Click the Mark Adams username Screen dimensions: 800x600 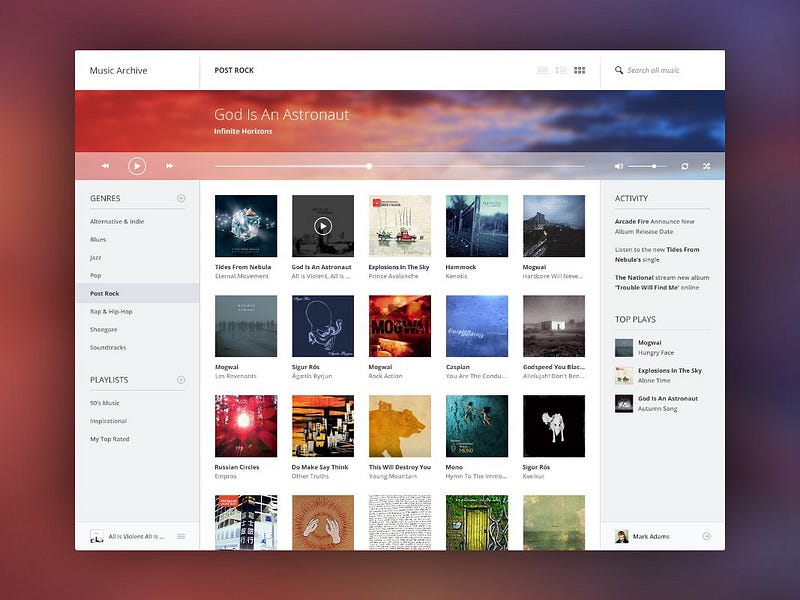(x=651, y=537)
